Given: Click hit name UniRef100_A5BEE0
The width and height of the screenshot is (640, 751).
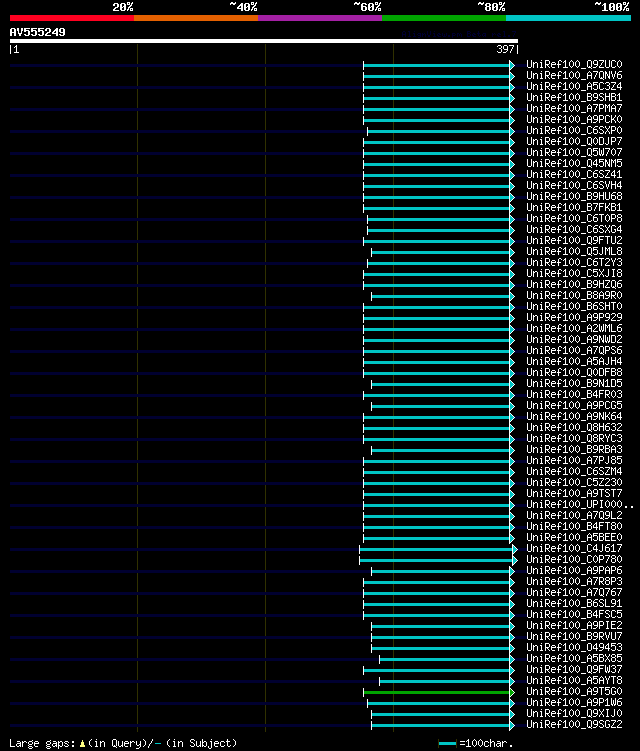Looking at the screenshot, I should 574,538.
